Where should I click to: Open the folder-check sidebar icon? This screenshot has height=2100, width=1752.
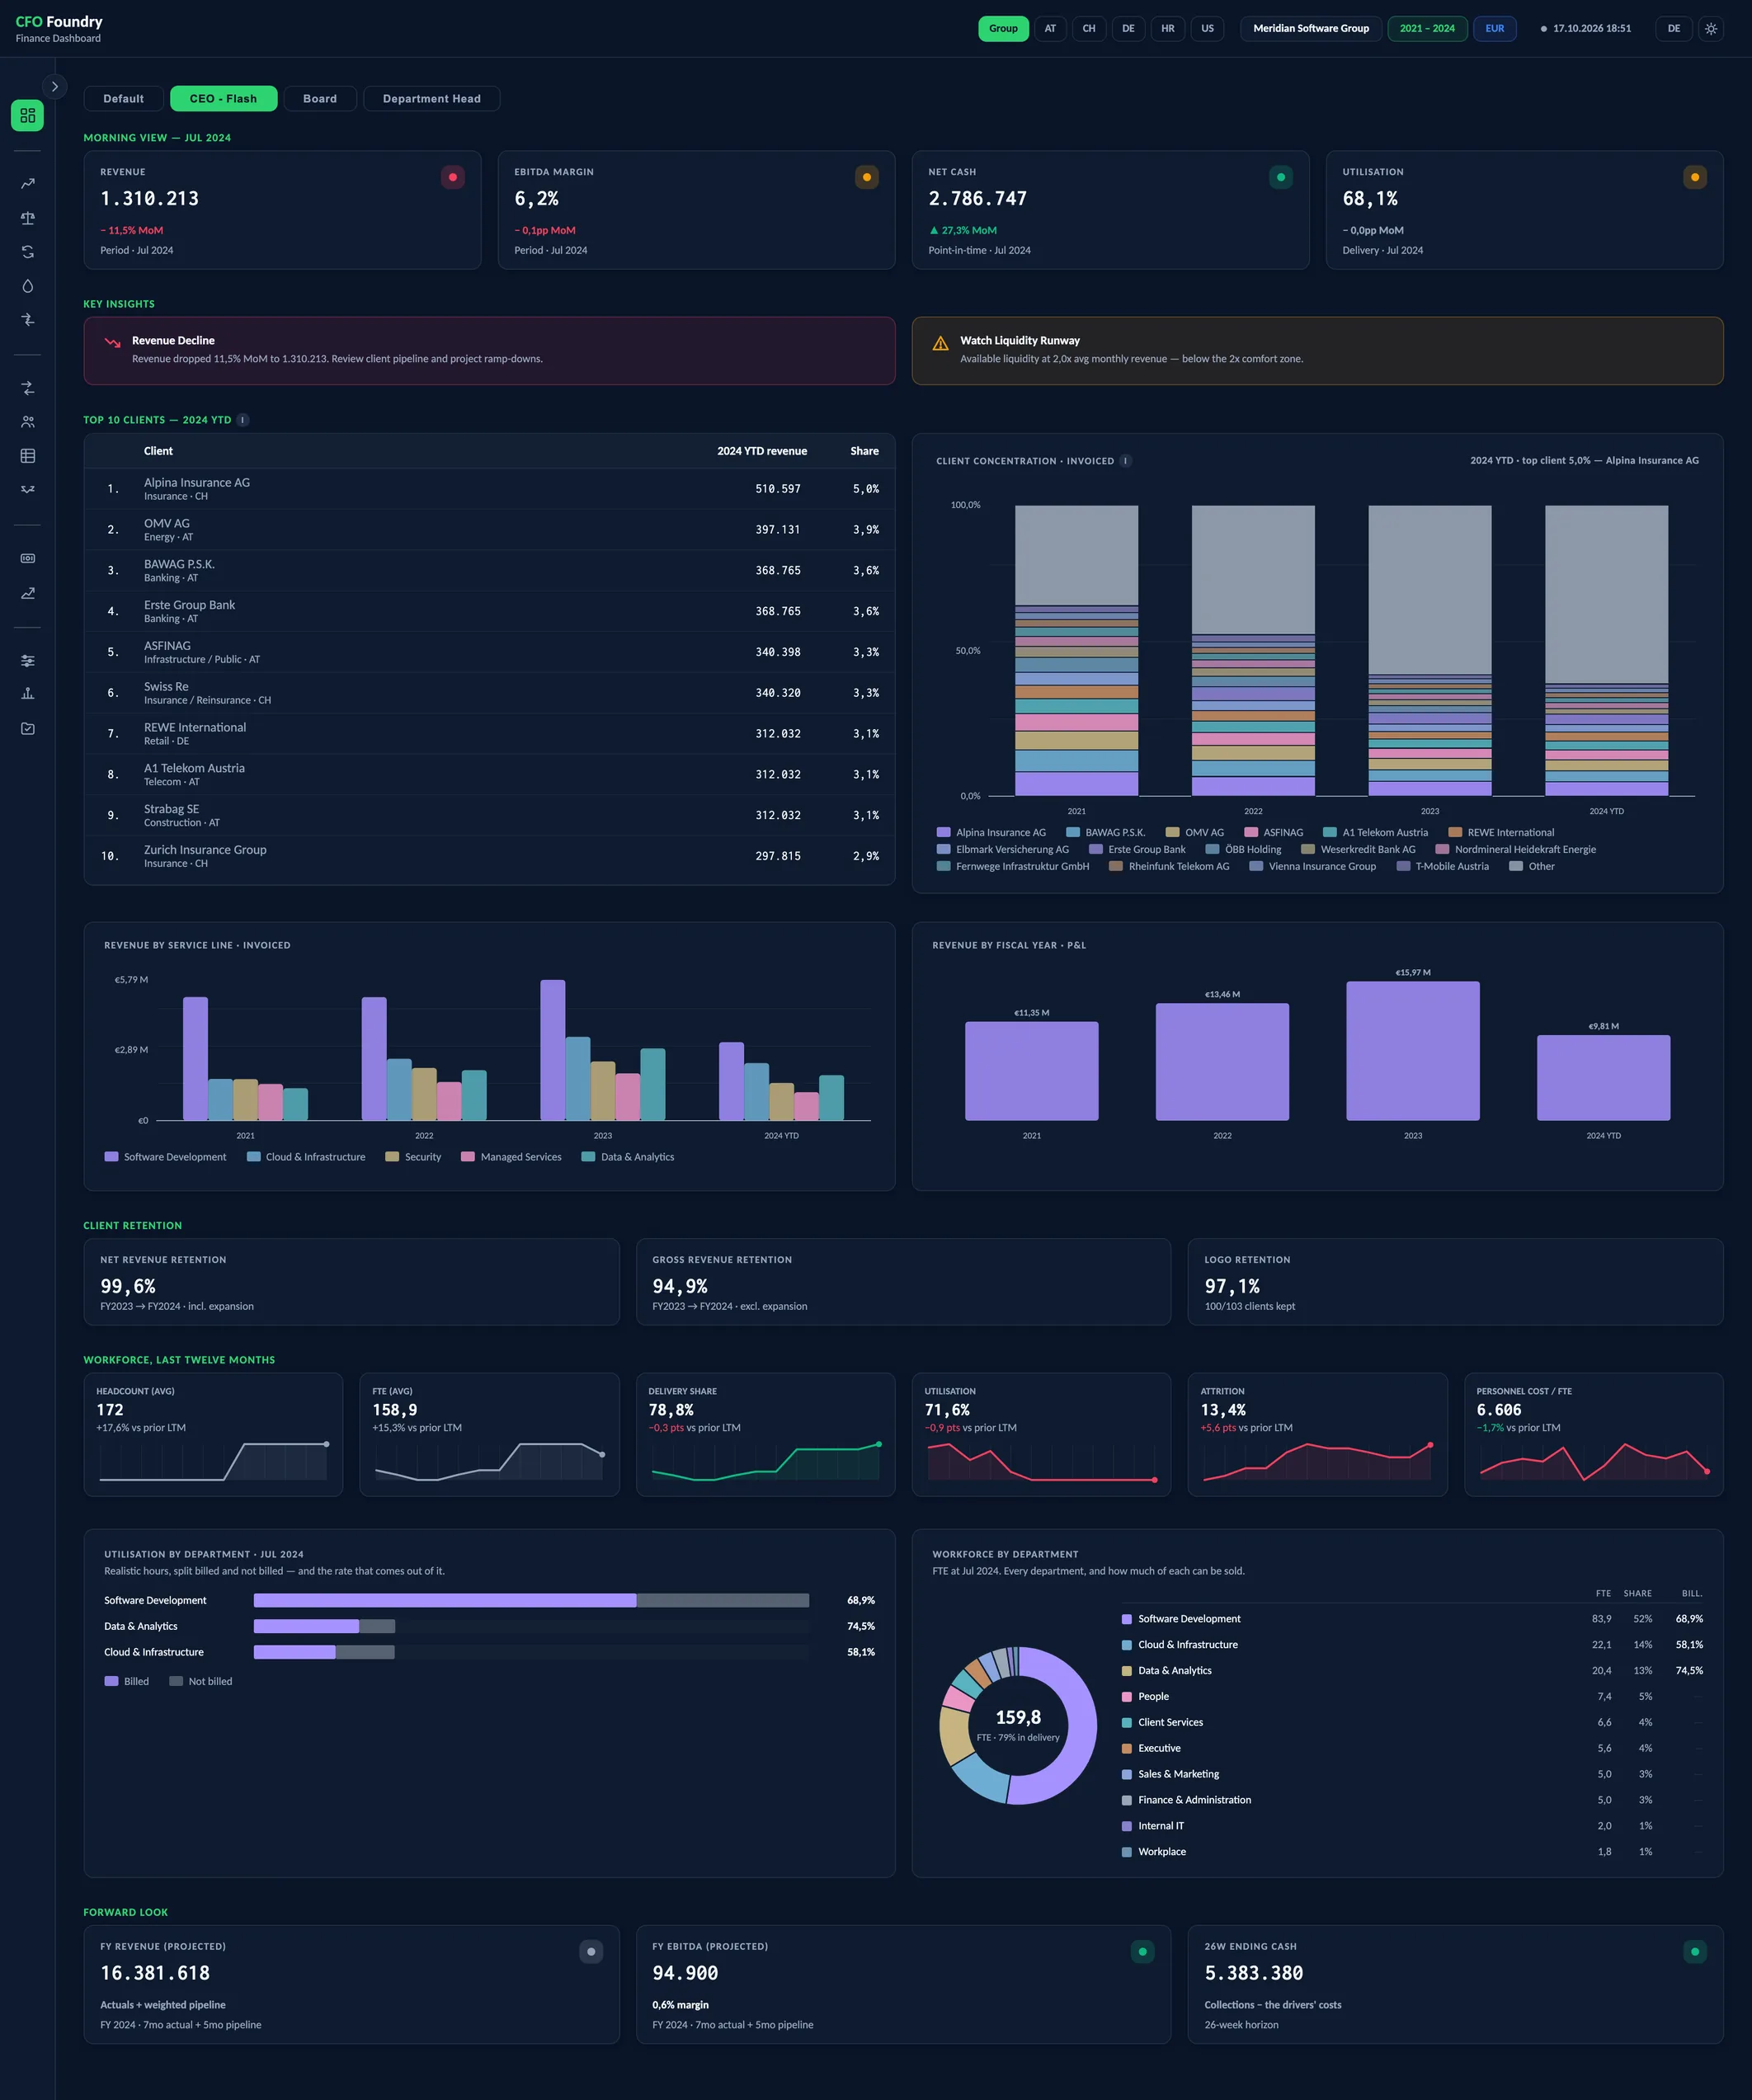(27, 728)
